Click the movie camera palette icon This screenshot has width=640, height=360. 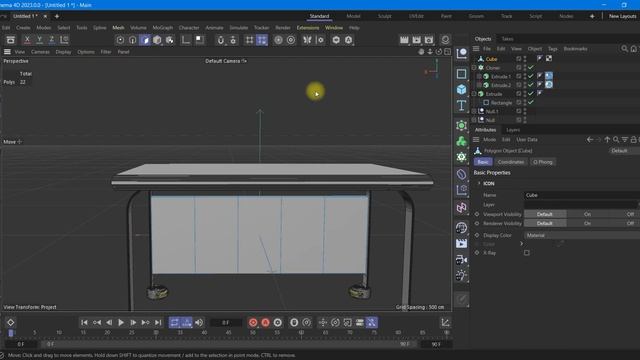click(462, 260)
